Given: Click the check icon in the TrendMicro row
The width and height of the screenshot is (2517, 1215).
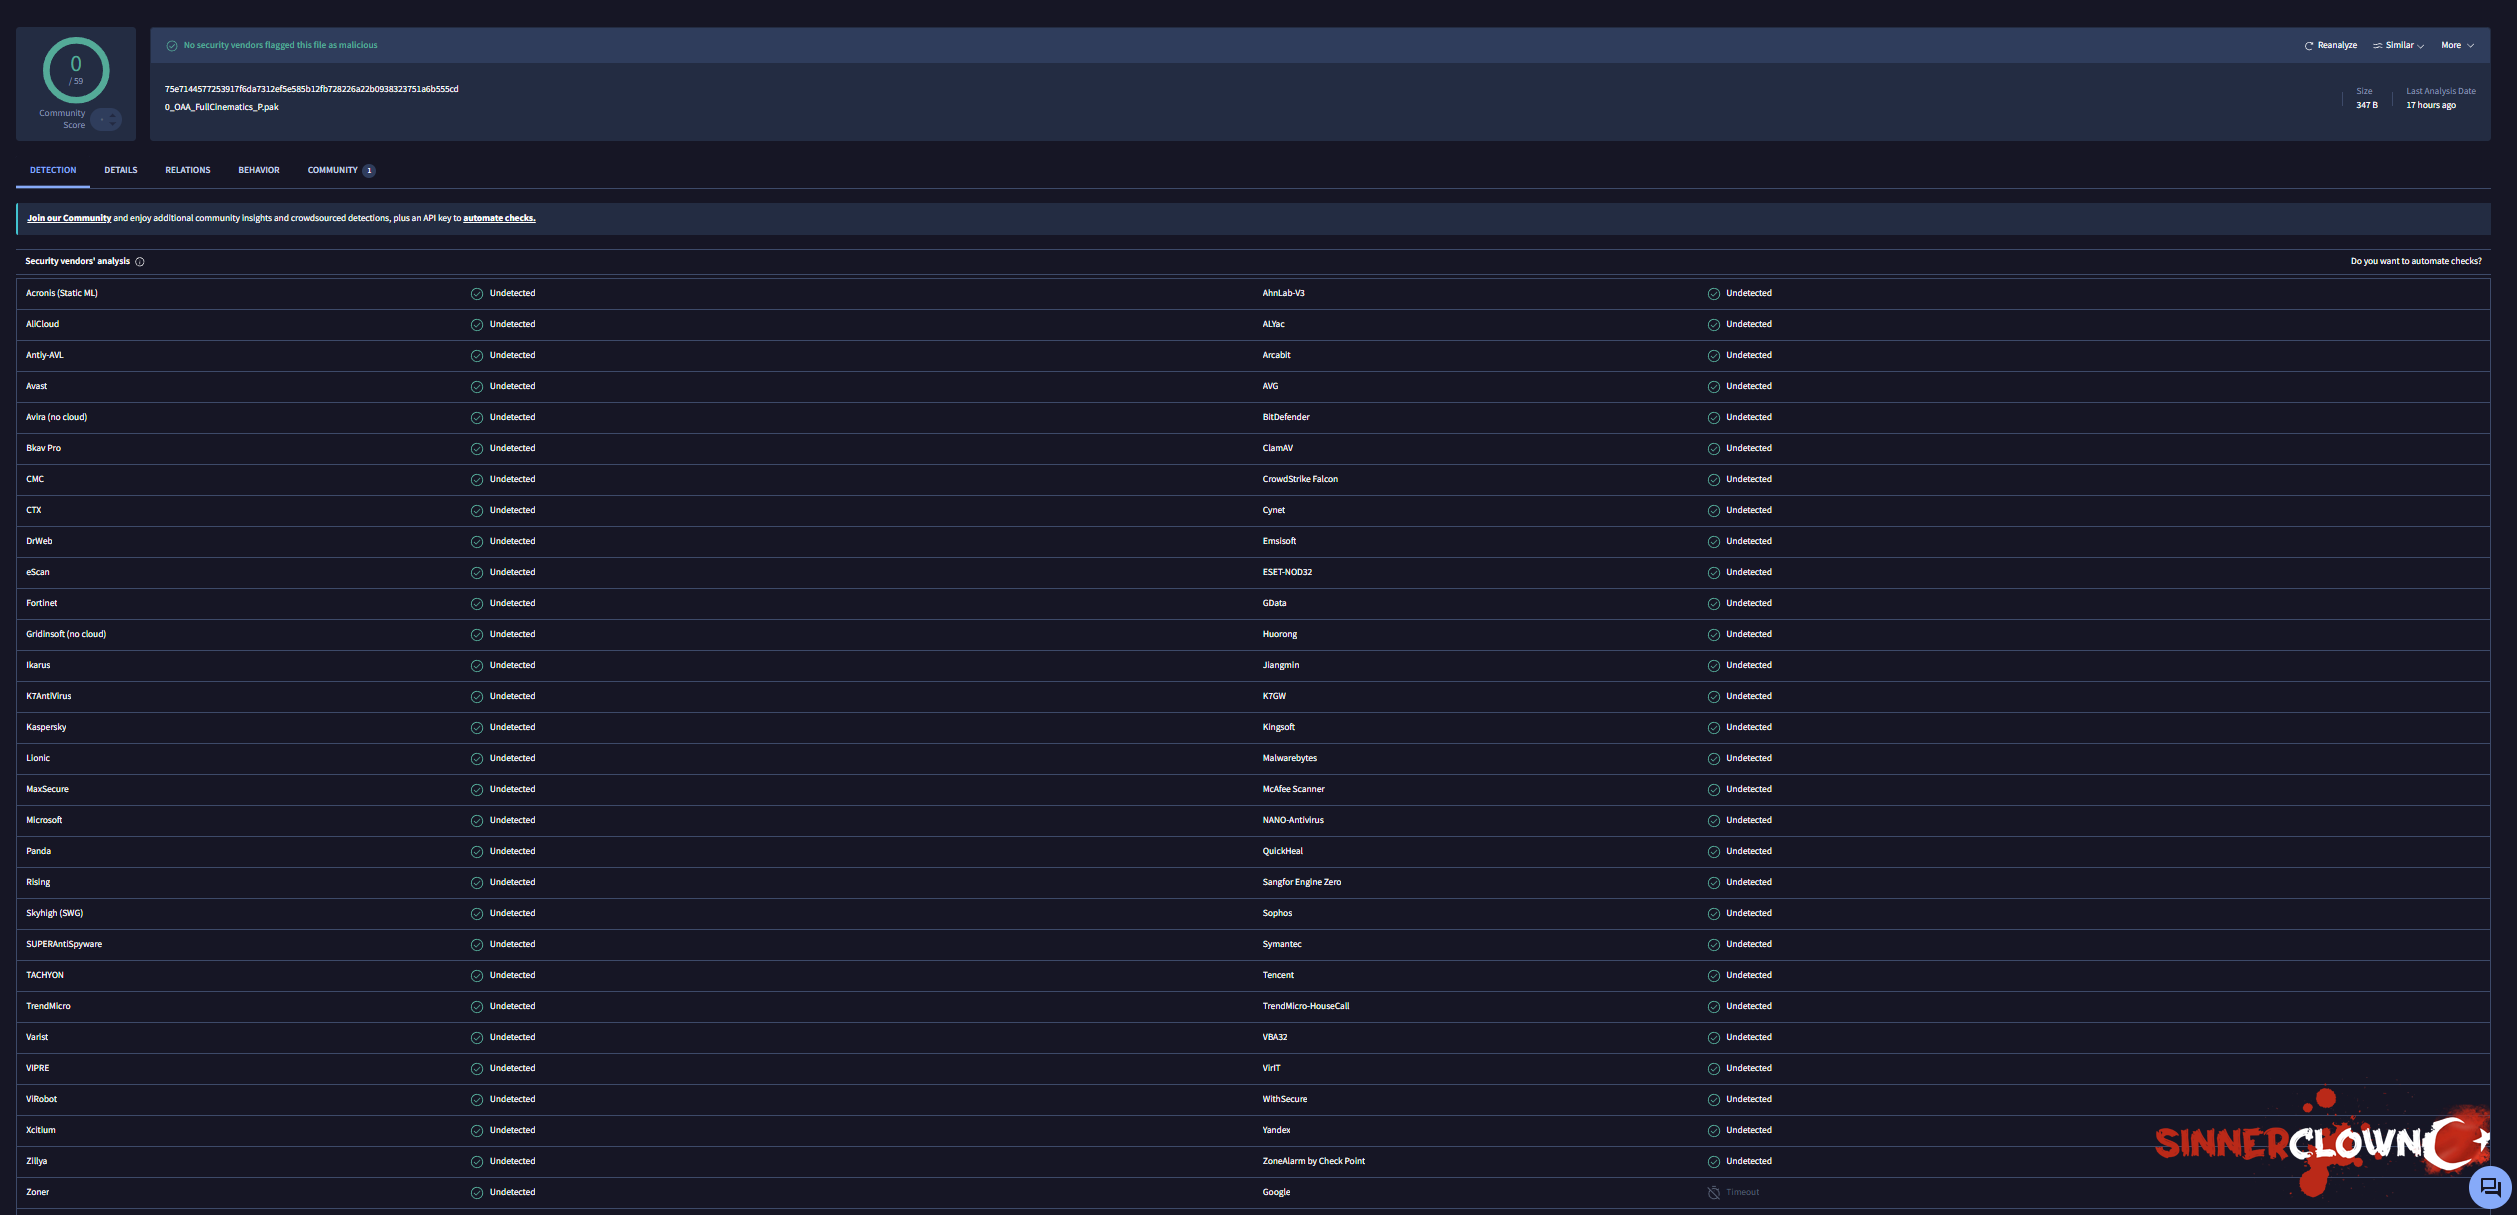Looking at the screenshot, I should click(477, 1007).
